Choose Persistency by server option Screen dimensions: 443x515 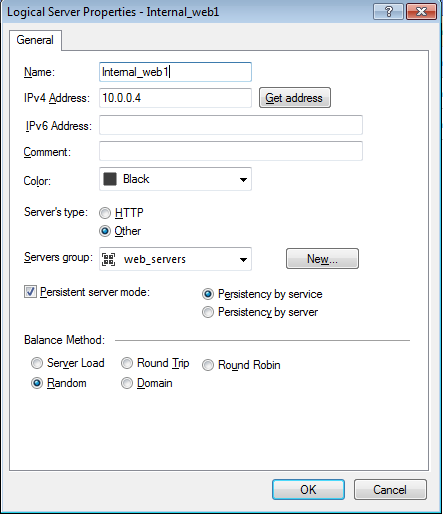click(x=208, y=312)
